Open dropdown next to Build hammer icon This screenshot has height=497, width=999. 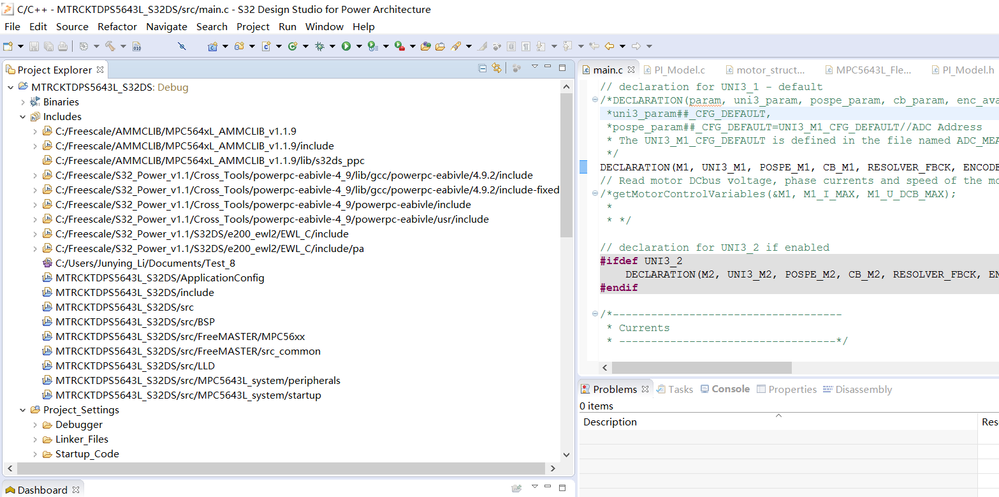click(x=123, y=46)
